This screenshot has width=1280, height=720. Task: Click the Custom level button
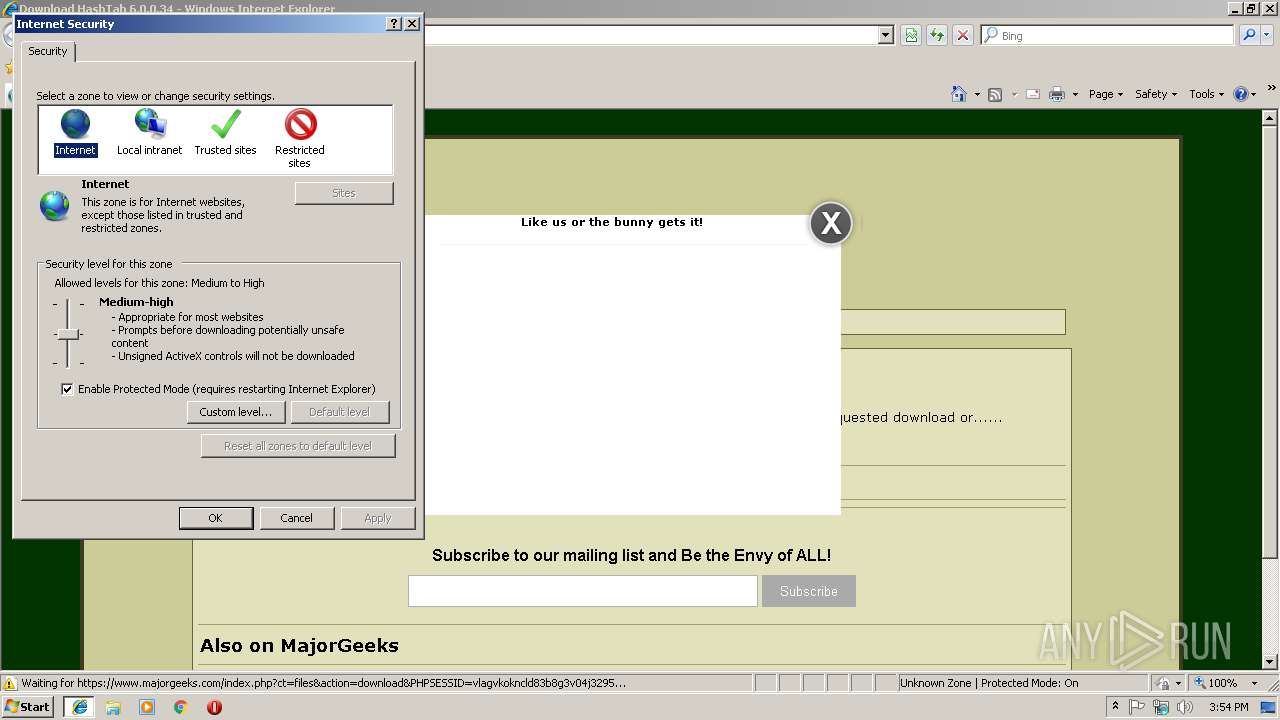pyautogui.click(x=236, y=412)
